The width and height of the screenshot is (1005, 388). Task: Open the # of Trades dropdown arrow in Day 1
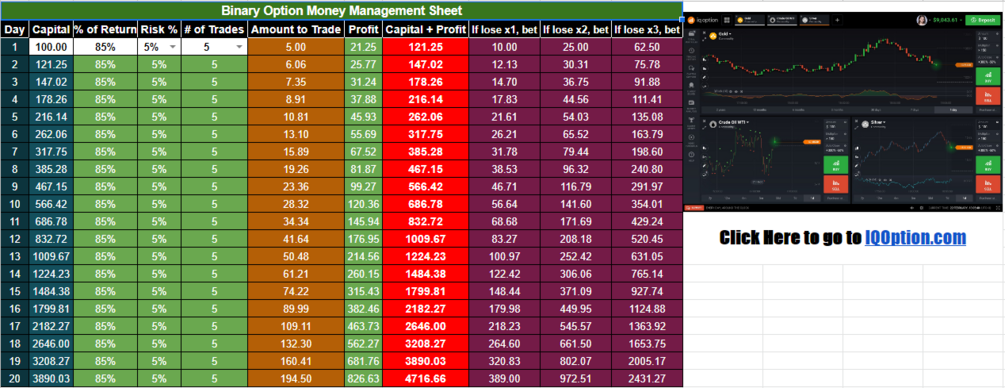coord(239,47)
